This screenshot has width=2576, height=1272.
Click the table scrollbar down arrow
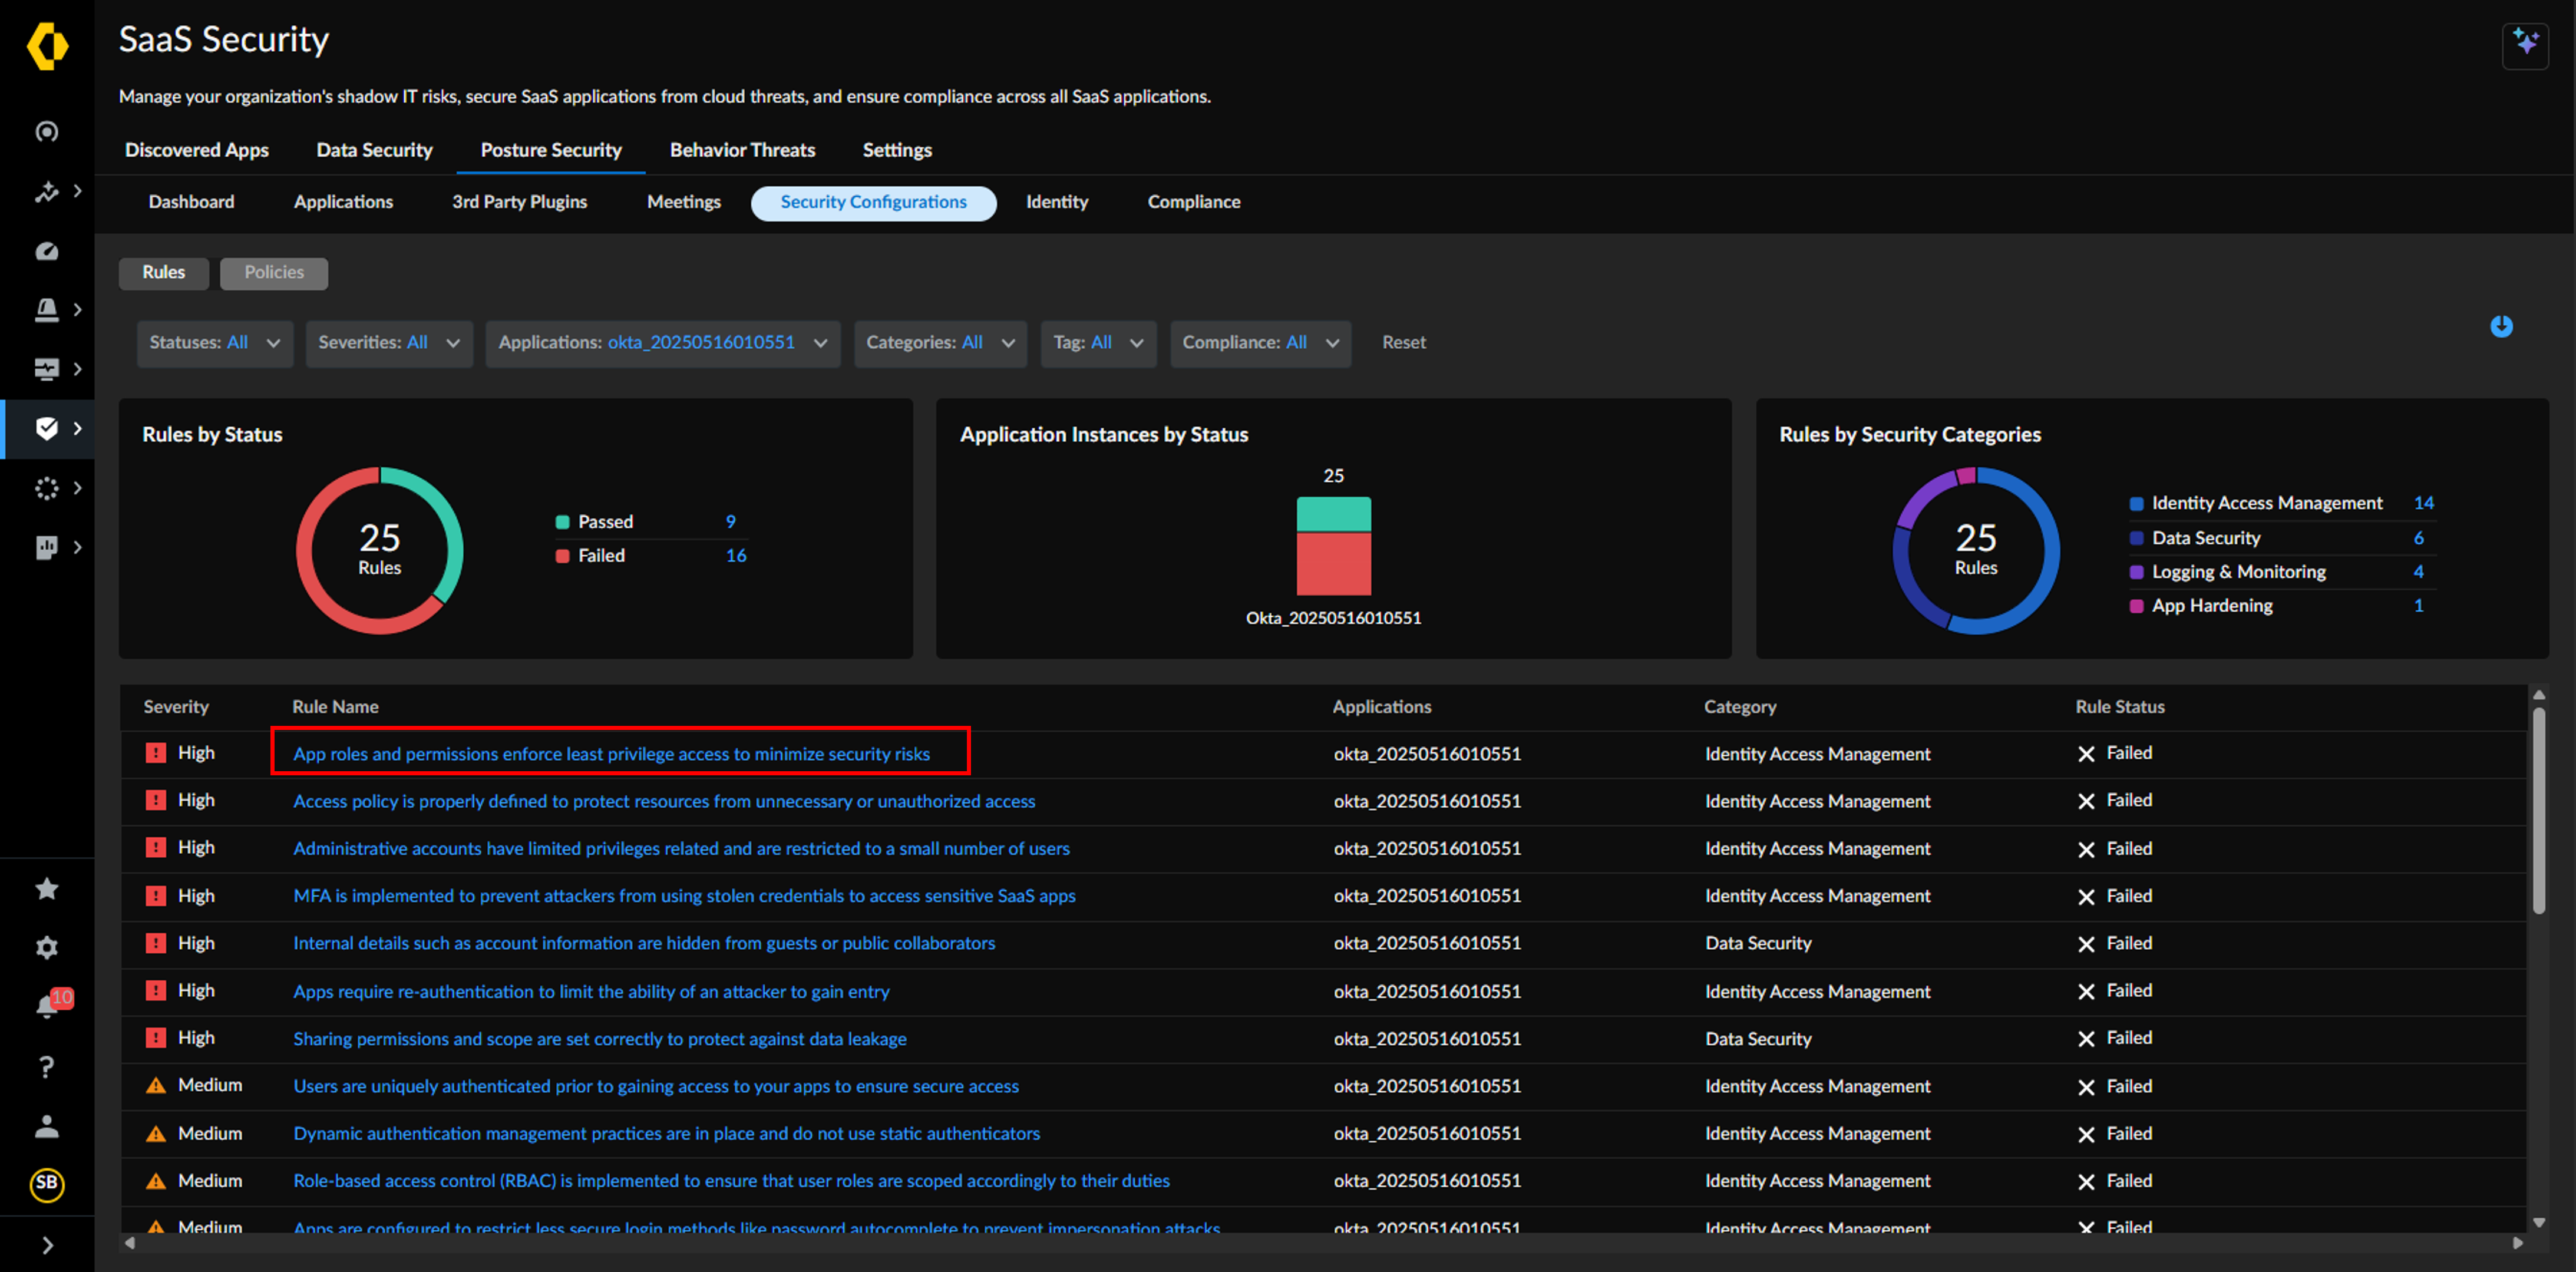2538,1222
